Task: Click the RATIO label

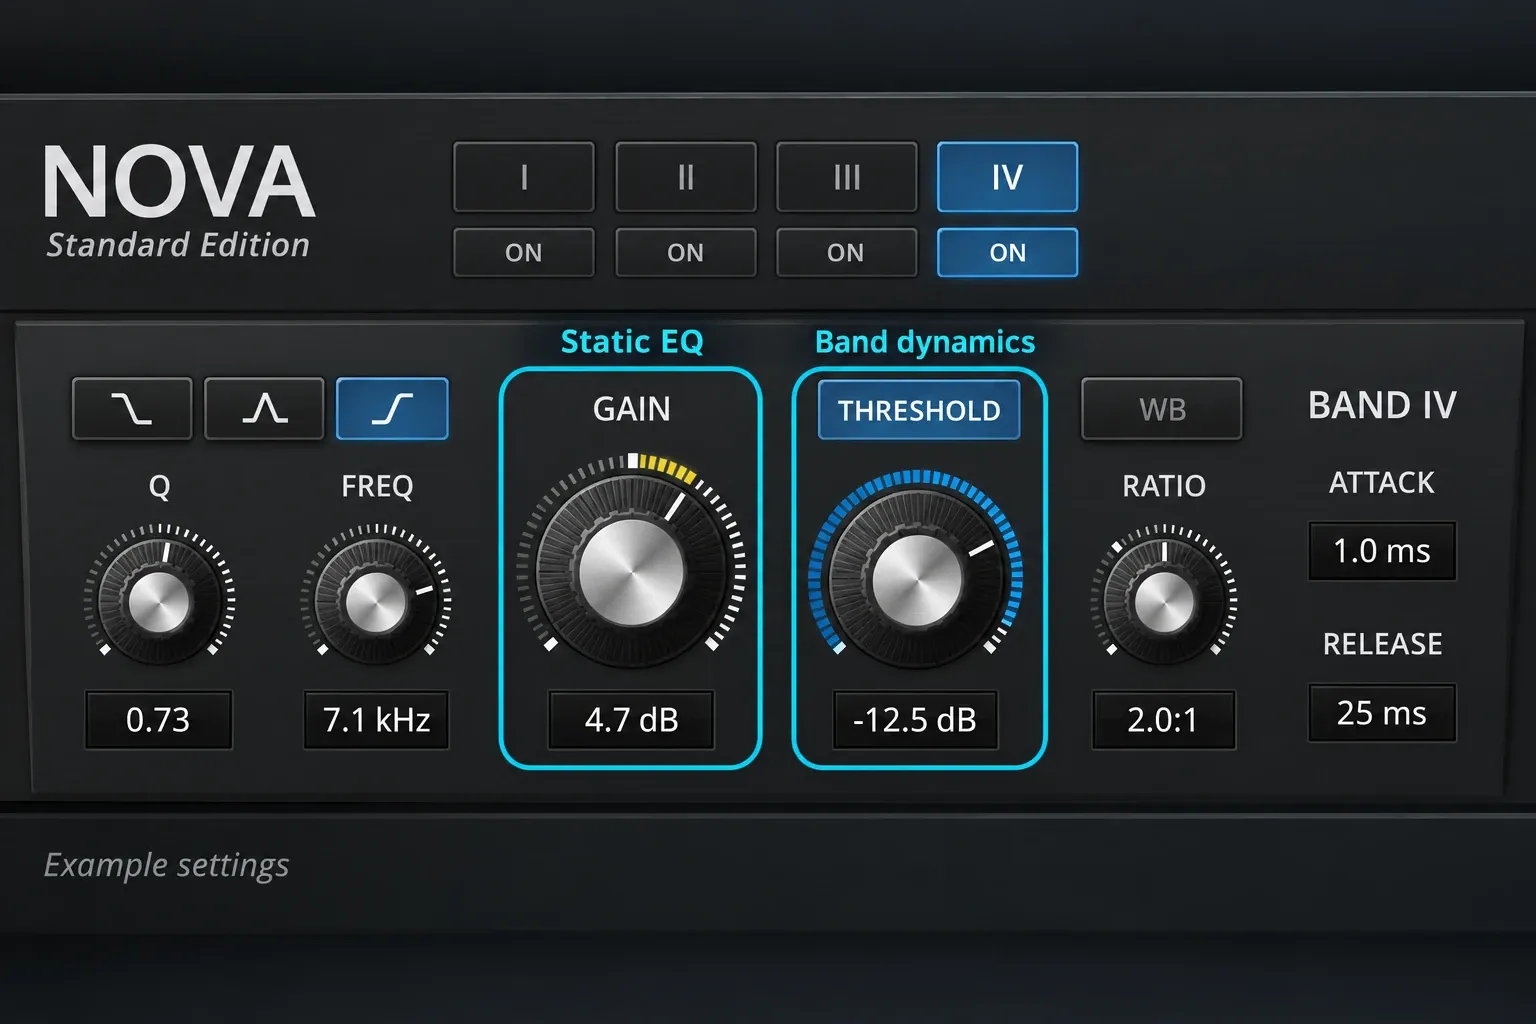Action: point(1164,486)
